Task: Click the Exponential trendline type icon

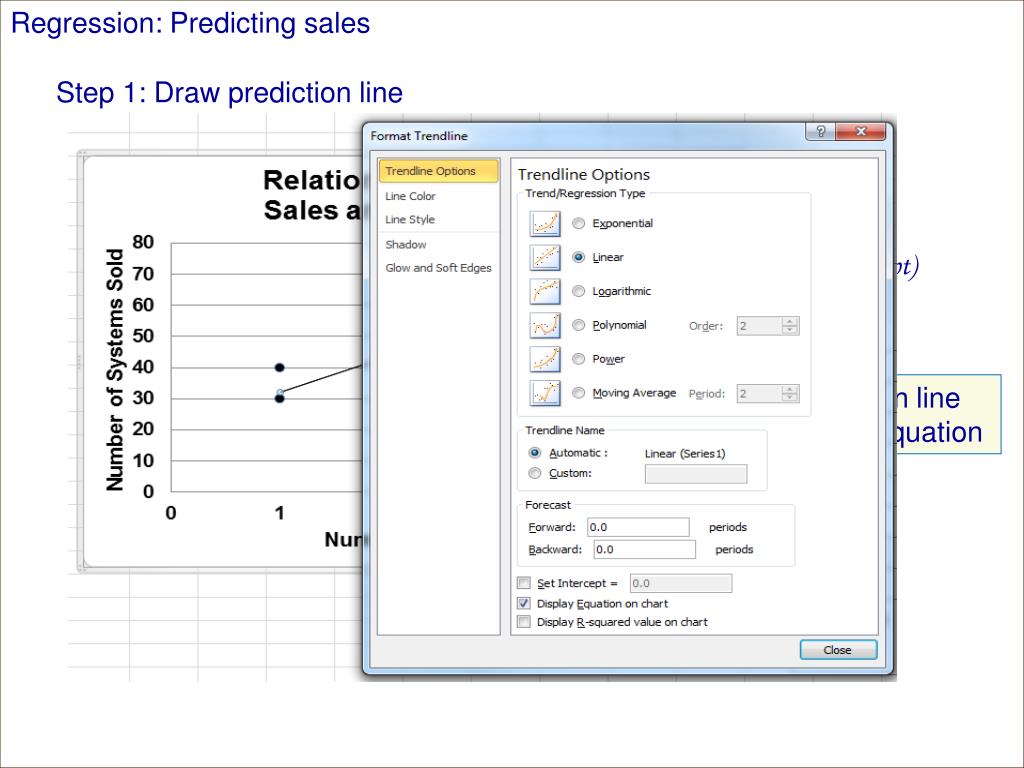Action: pos(545,223)
